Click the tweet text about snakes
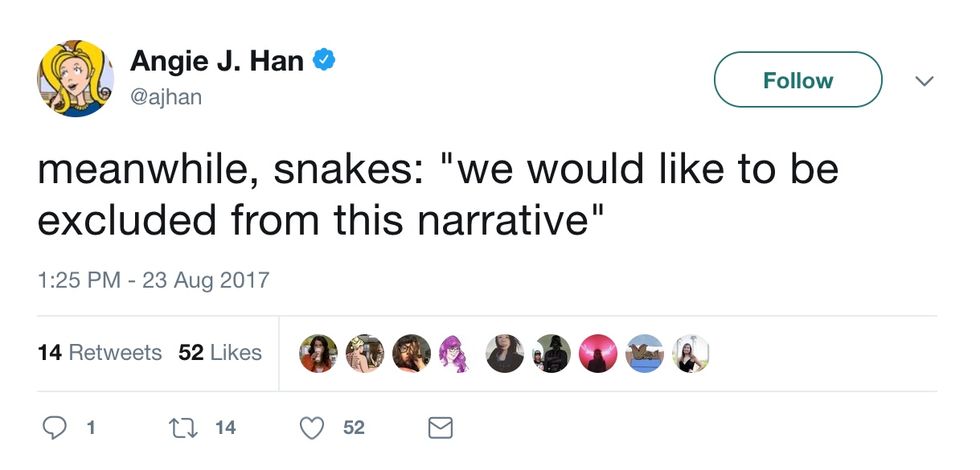The image size is (980, 470). point(437,194)
